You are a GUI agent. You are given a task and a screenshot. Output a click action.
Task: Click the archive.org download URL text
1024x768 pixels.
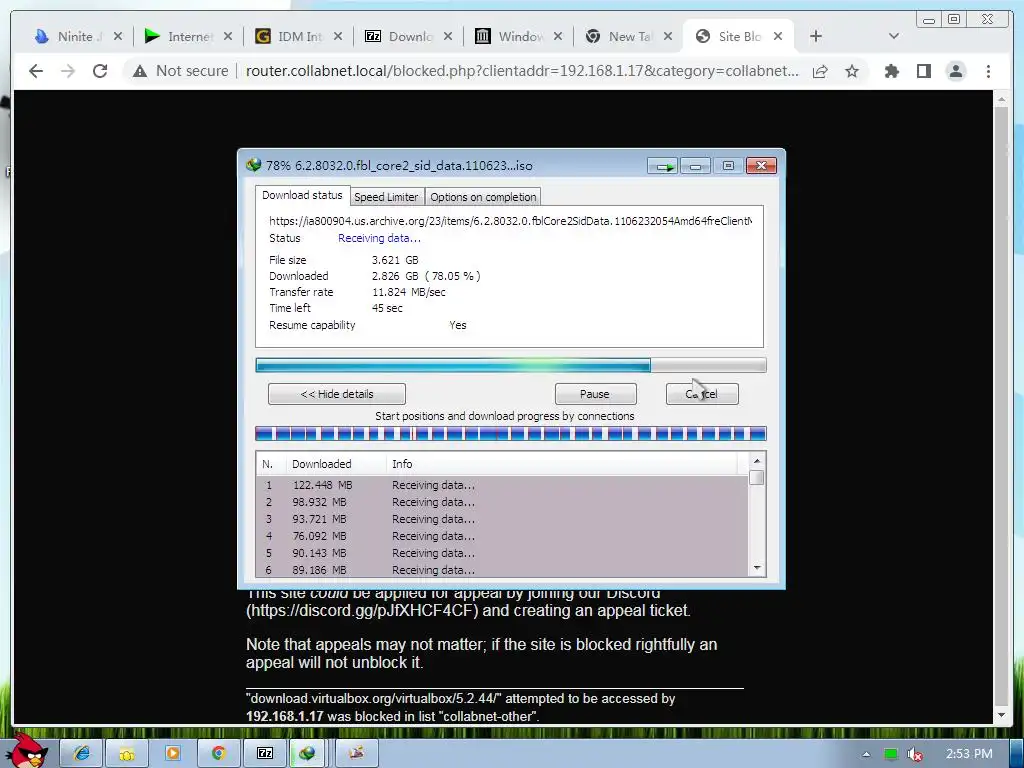[510, 221]
